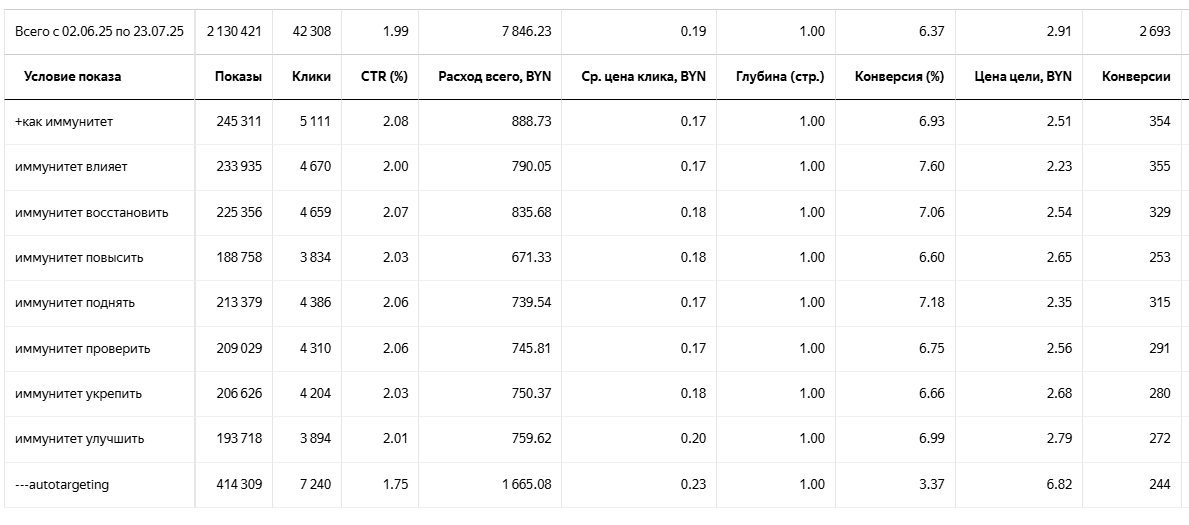Select the '---autotargeting' row label
The height and width of the screenshot is (525, 1189).
tap(62, 484)
